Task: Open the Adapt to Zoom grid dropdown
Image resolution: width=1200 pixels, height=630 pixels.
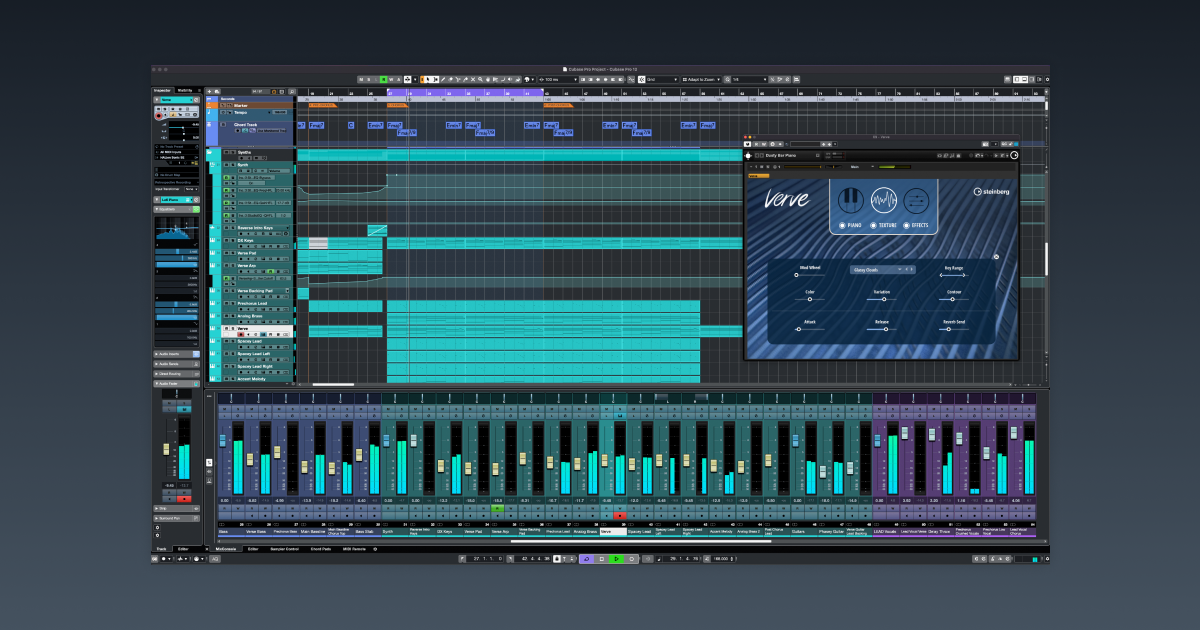Action: click(x=701, y=79)
